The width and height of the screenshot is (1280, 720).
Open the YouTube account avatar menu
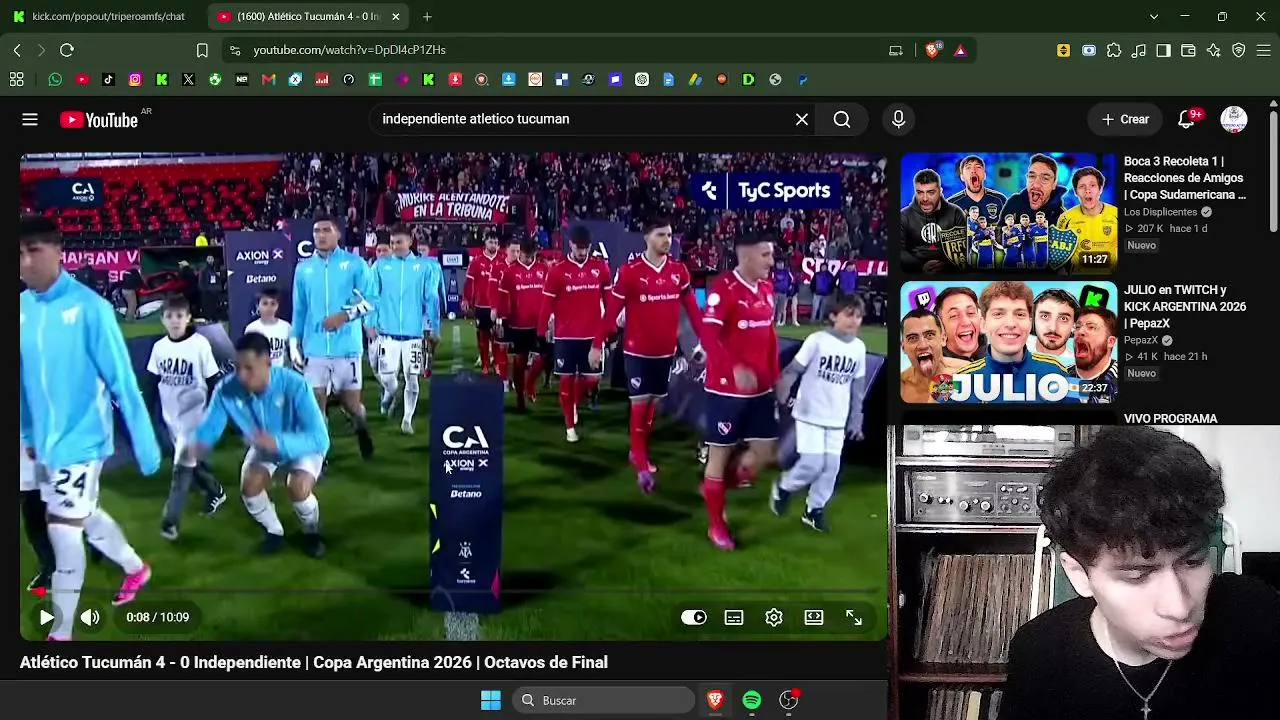(x=1234, y=119)
